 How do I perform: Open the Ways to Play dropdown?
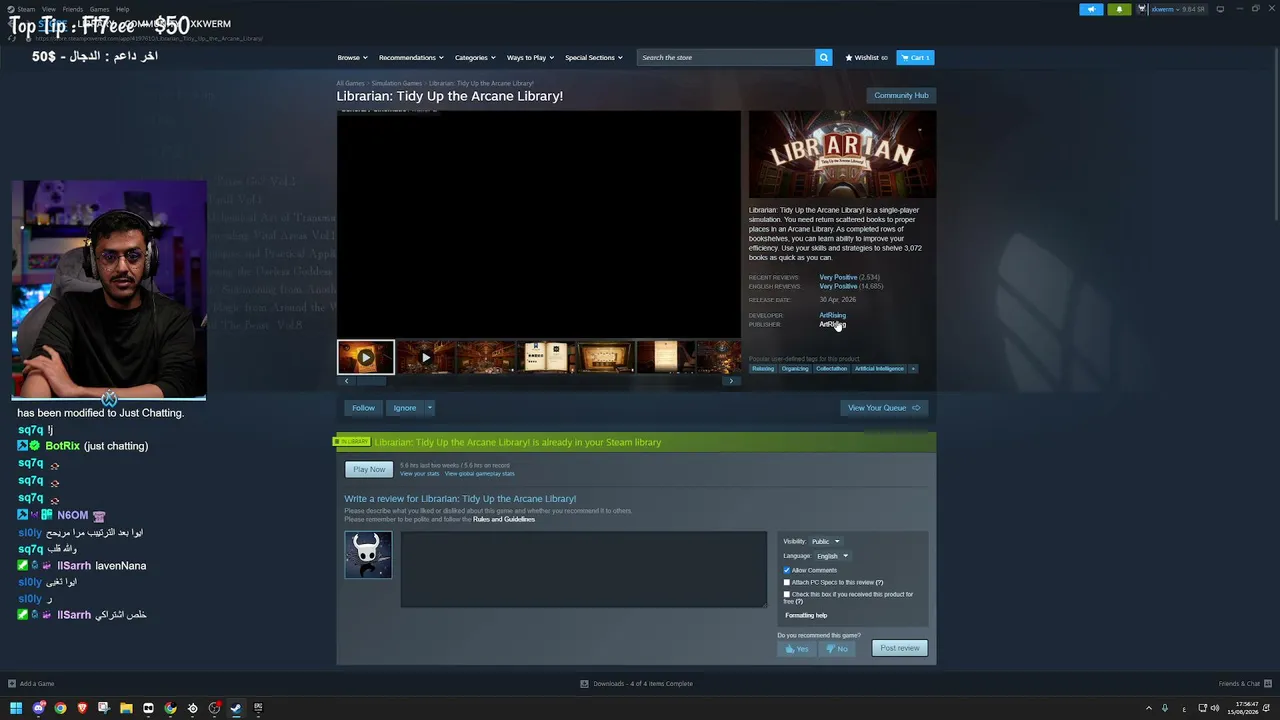(530, 58)
